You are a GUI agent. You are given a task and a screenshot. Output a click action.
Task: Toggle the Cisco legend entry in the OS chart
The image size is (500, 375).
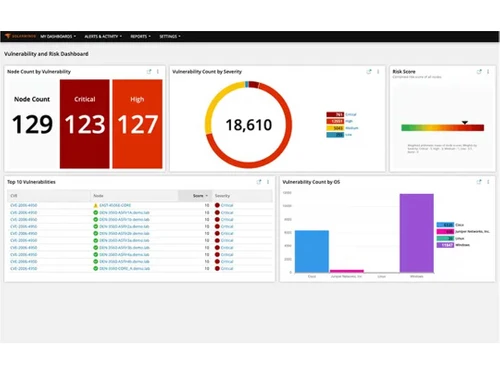[450, 225]
